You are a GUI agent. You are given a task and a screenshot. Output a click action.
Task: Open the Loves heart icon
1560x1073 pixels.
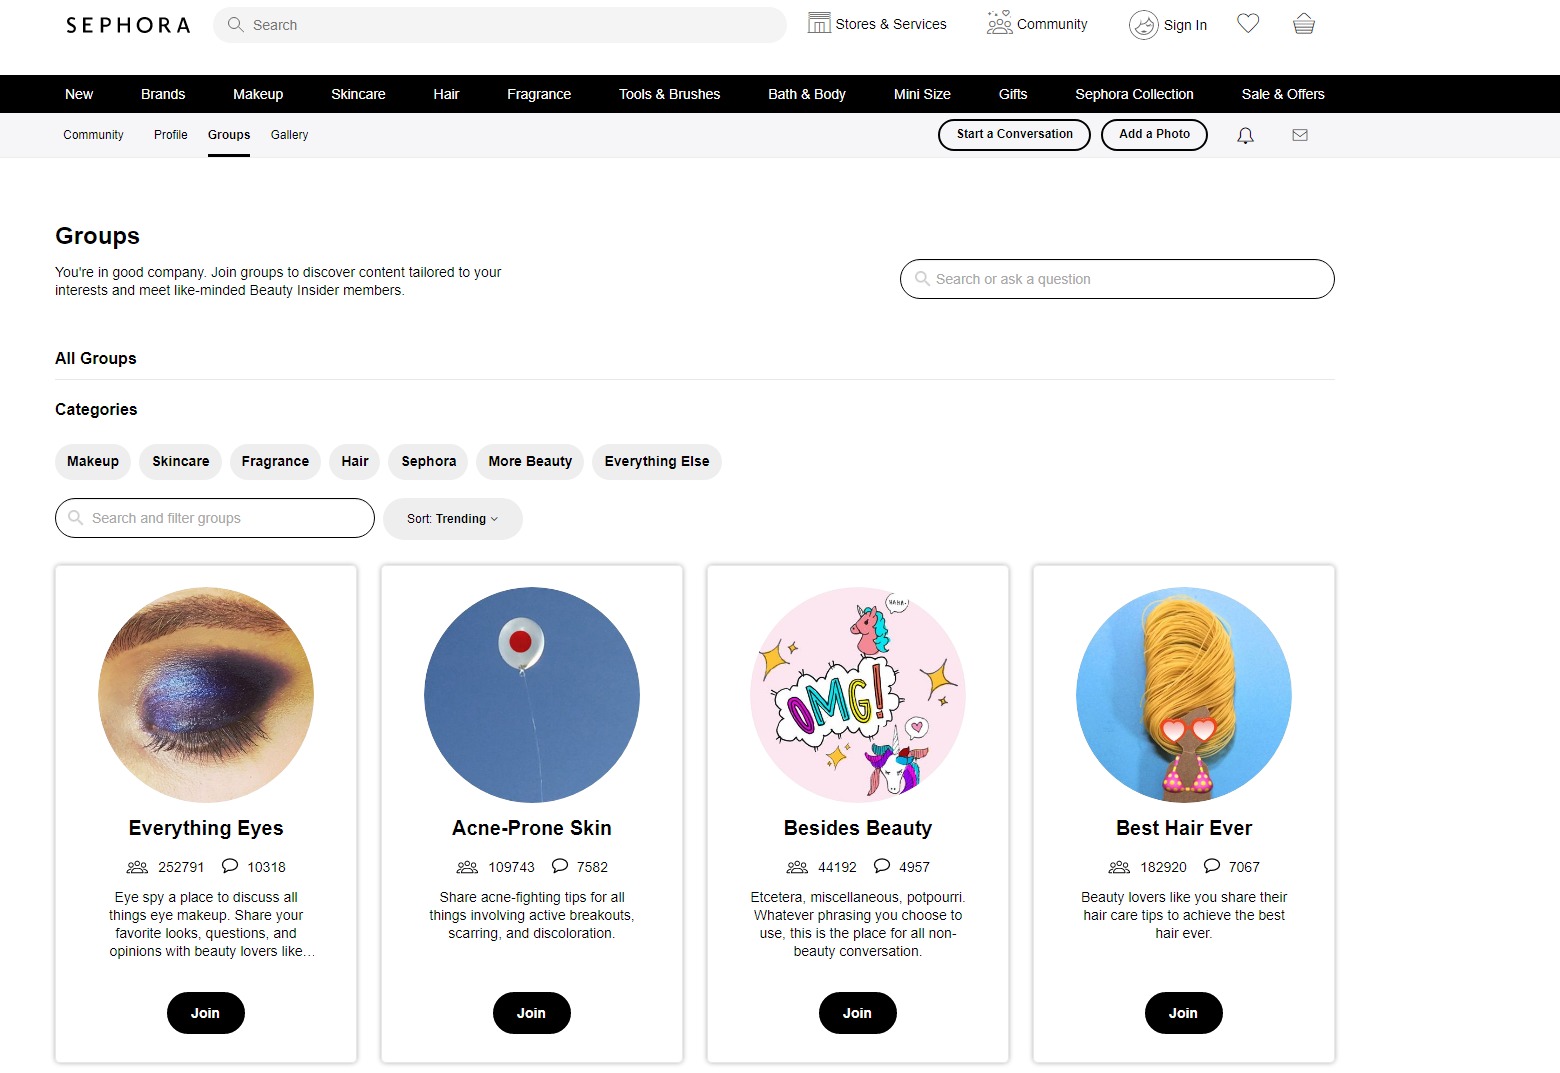coord(1248,23)
